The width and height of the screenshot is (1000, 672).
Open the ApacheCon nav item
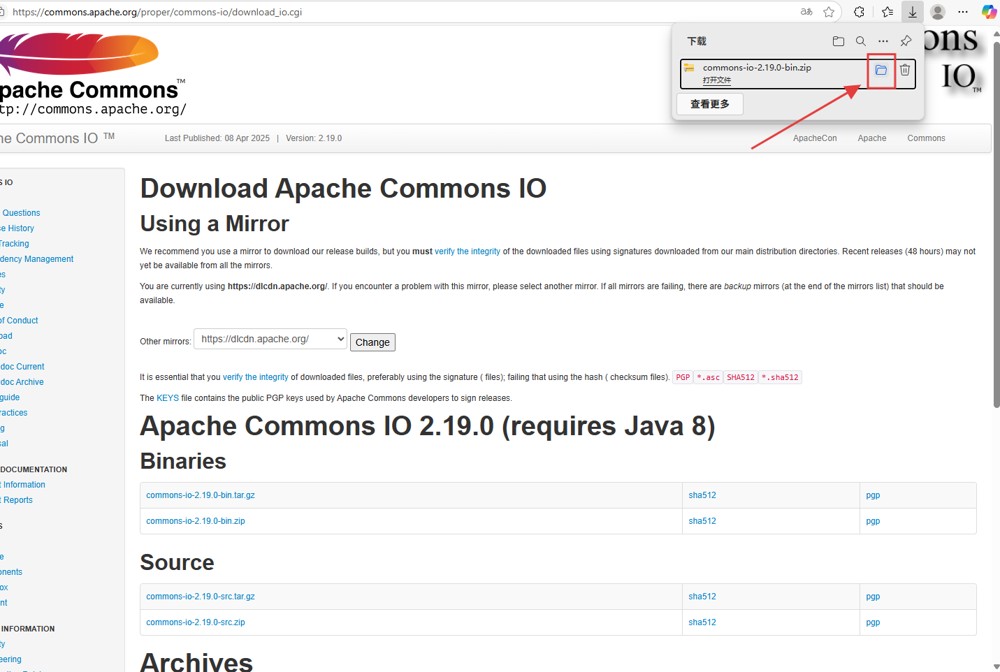point(814,138)
